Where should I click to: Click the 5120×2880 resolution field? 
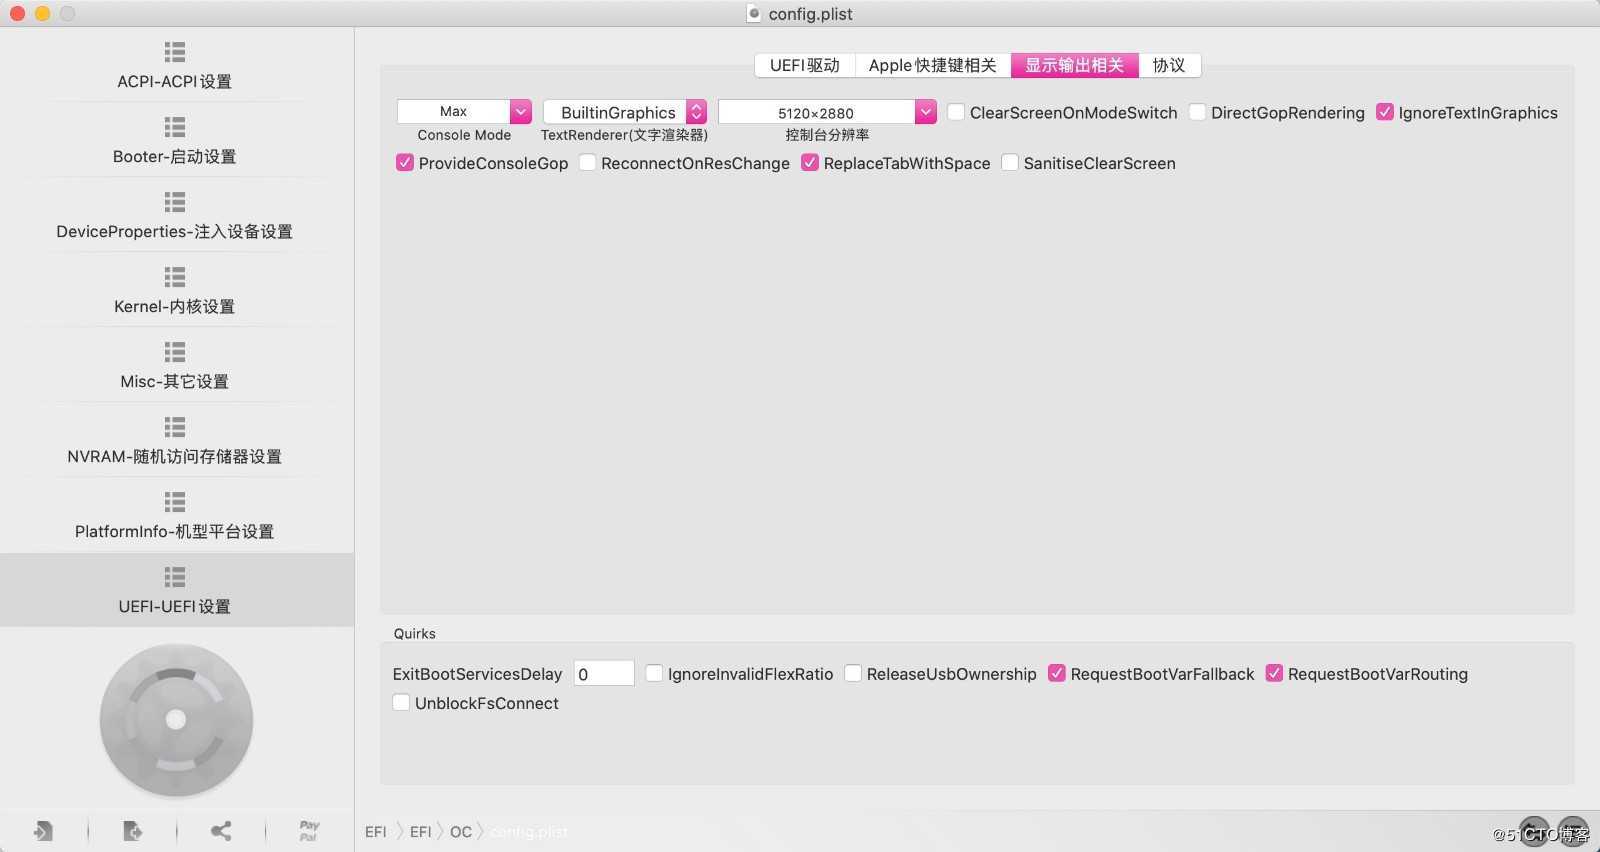click(816, 112)
